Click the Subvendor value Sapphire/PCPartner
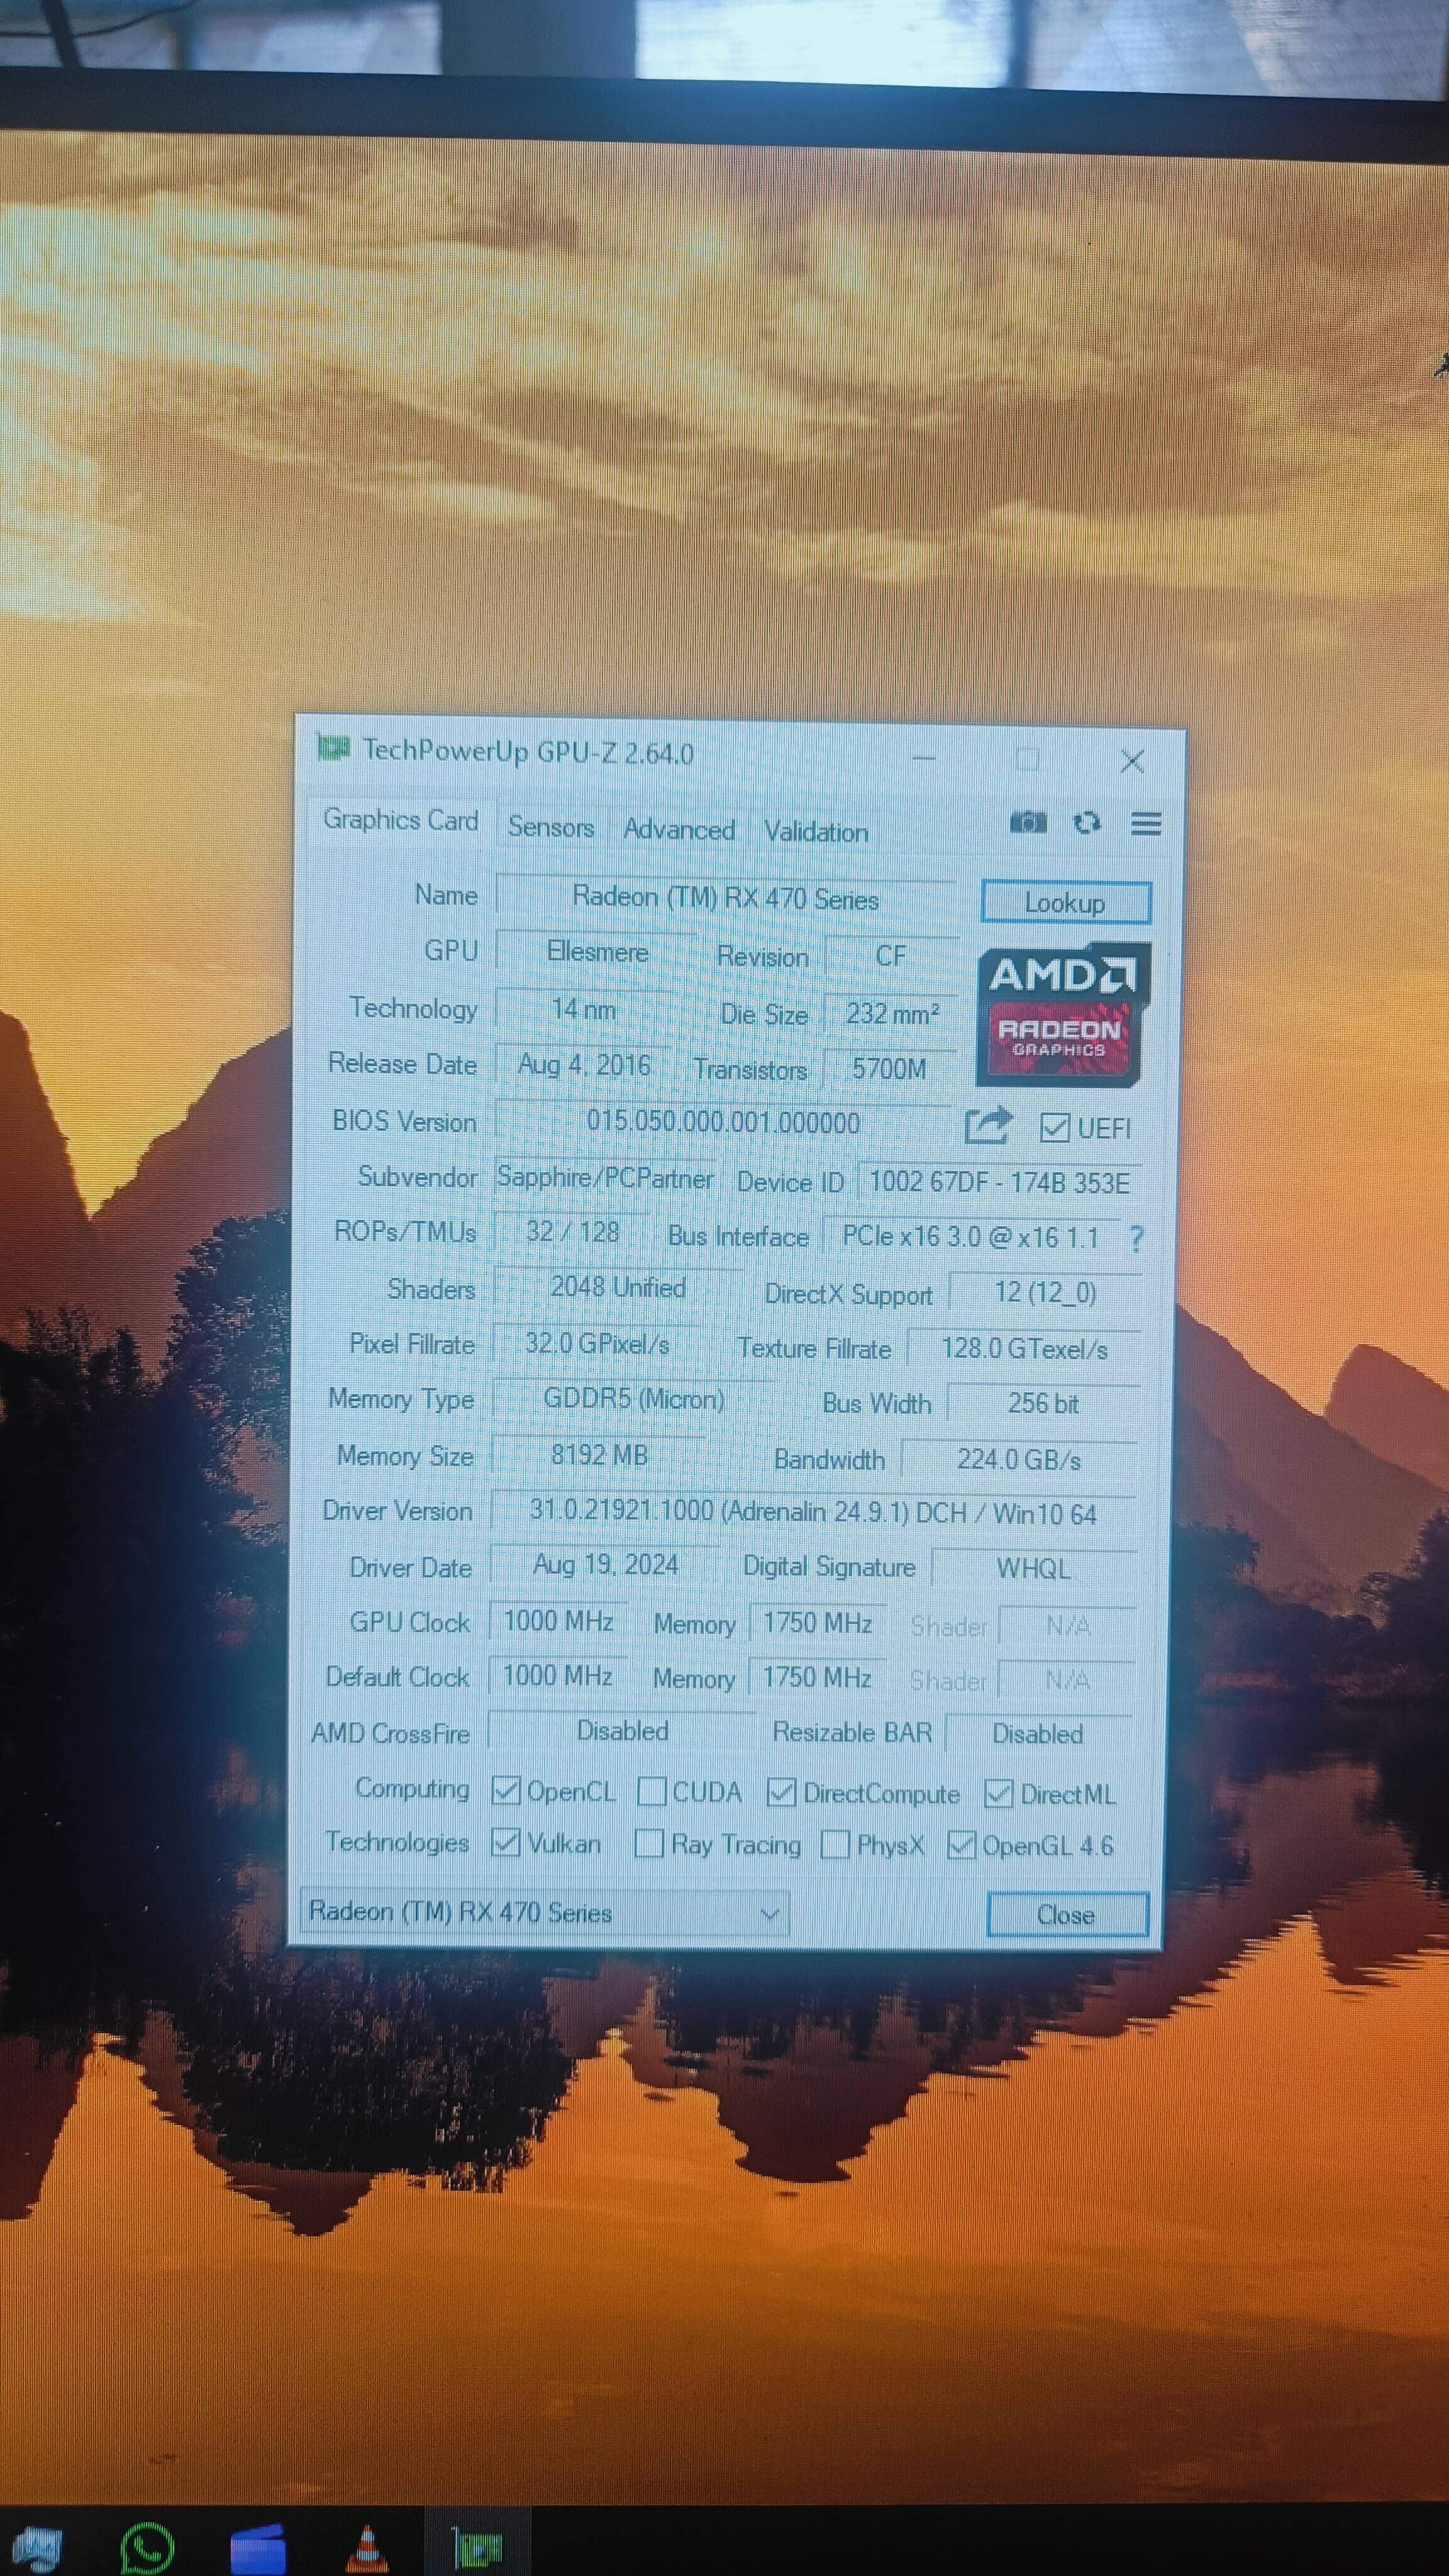The width and height of the screenshot is (1449, 2576). pos(605,1178)
